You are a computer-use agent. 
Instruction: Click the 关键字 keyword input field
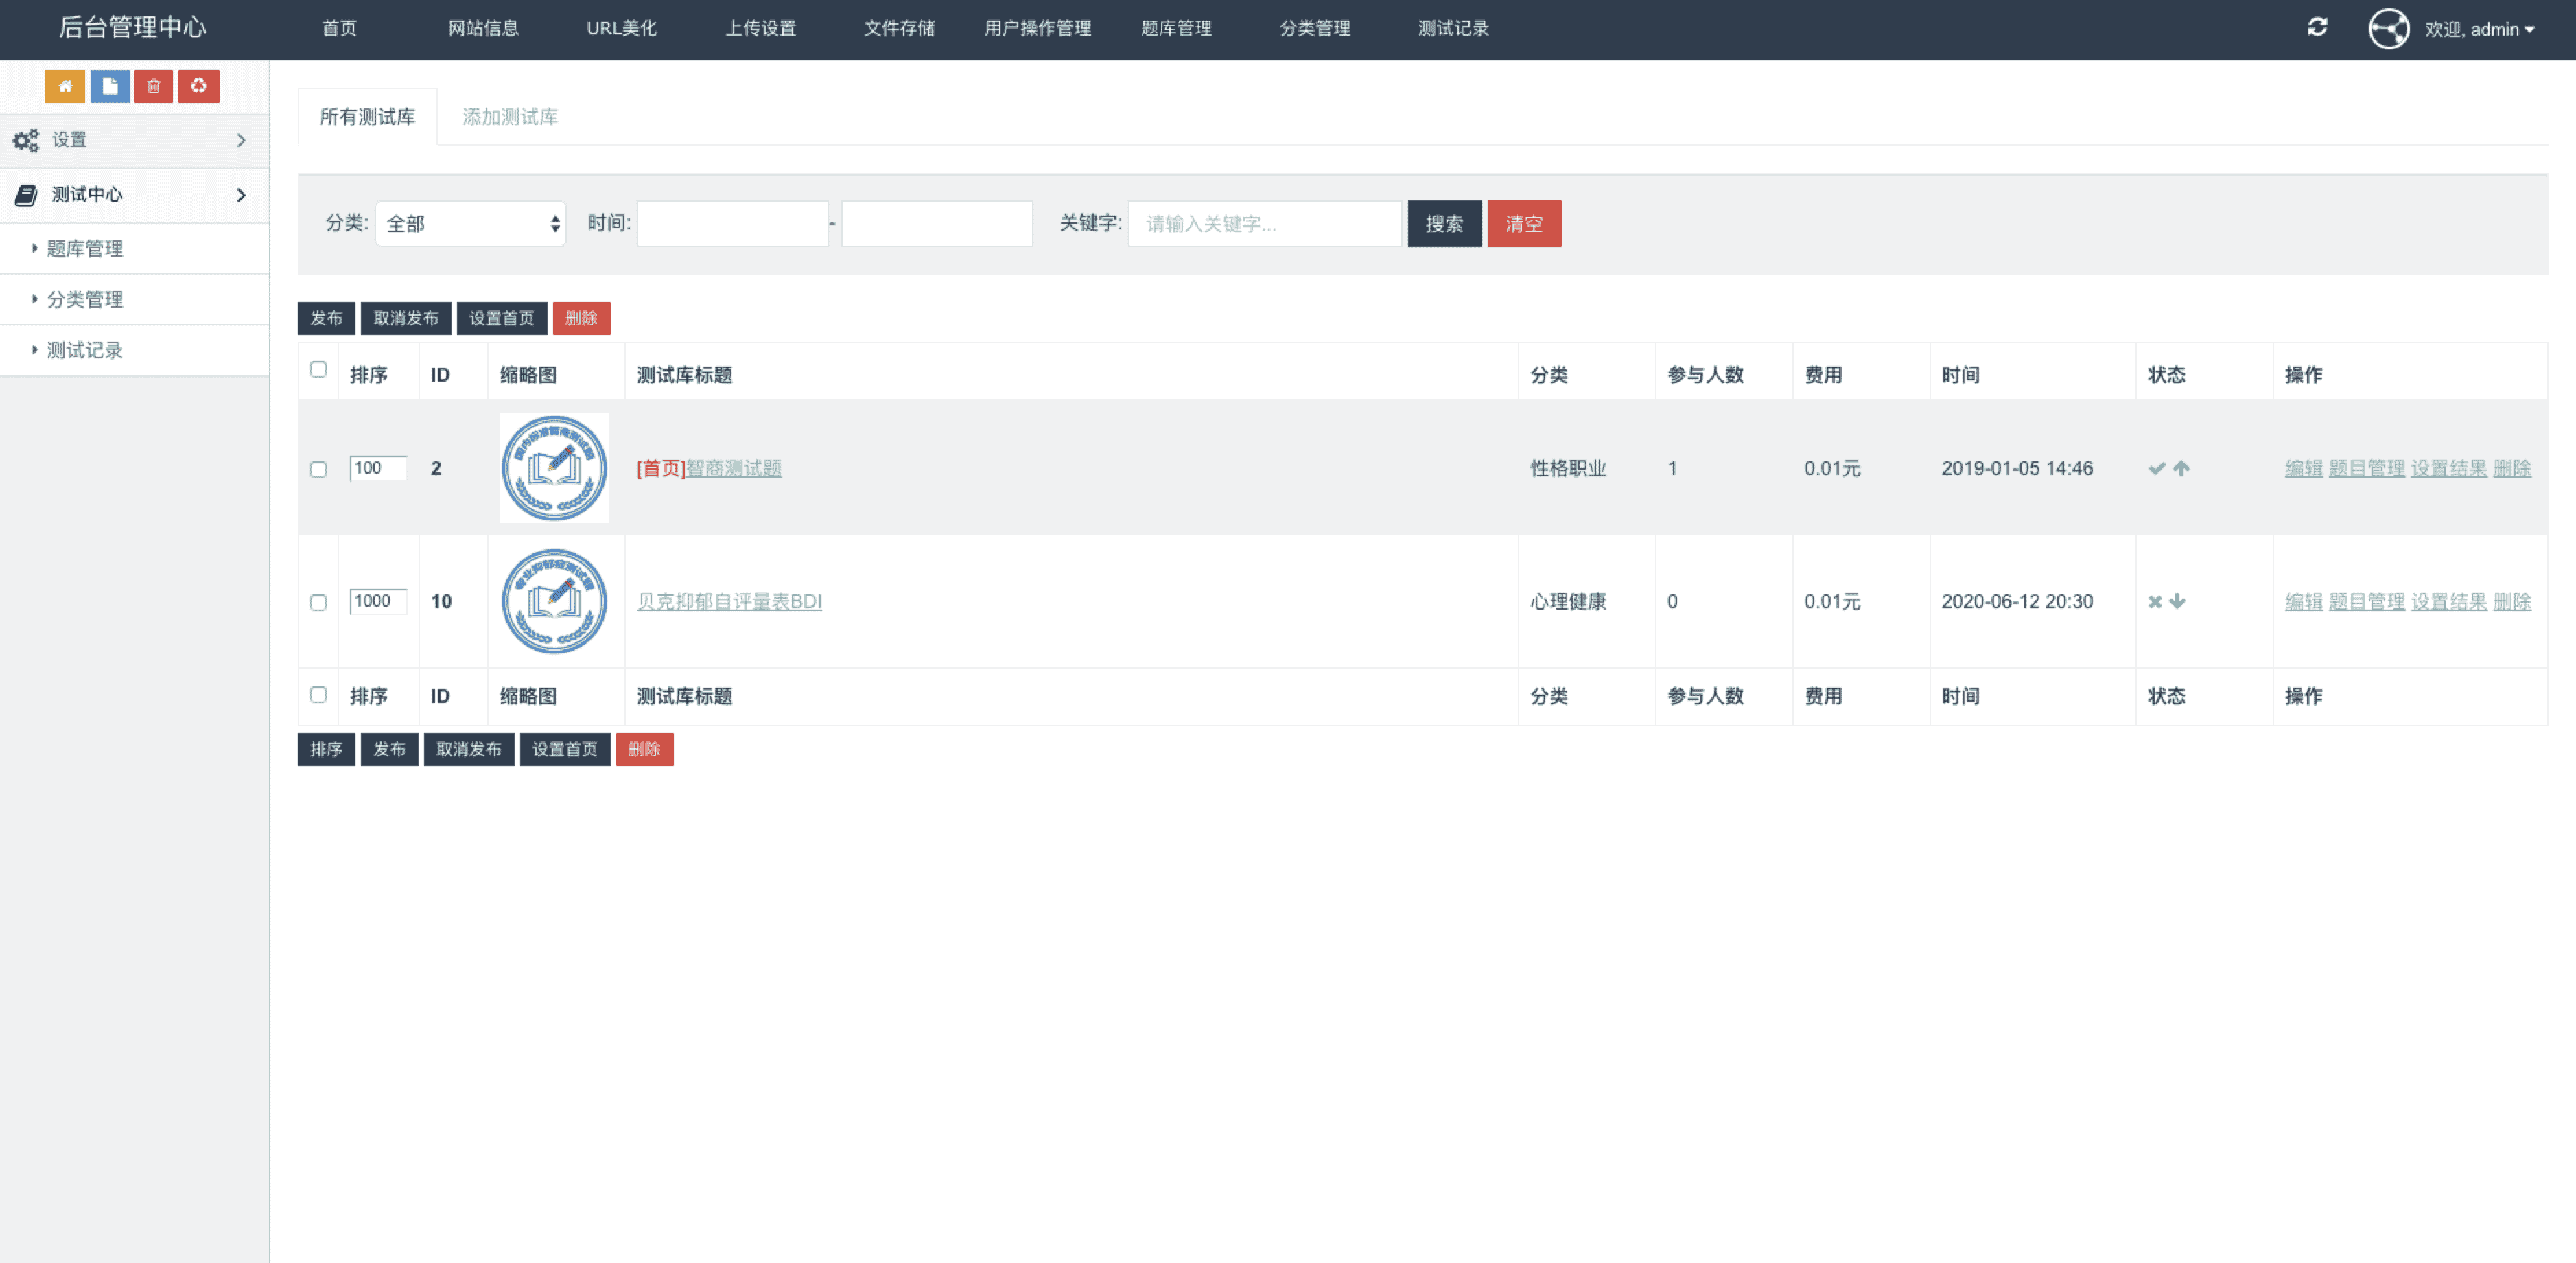pyautogui.click(x=1264, y=224)
